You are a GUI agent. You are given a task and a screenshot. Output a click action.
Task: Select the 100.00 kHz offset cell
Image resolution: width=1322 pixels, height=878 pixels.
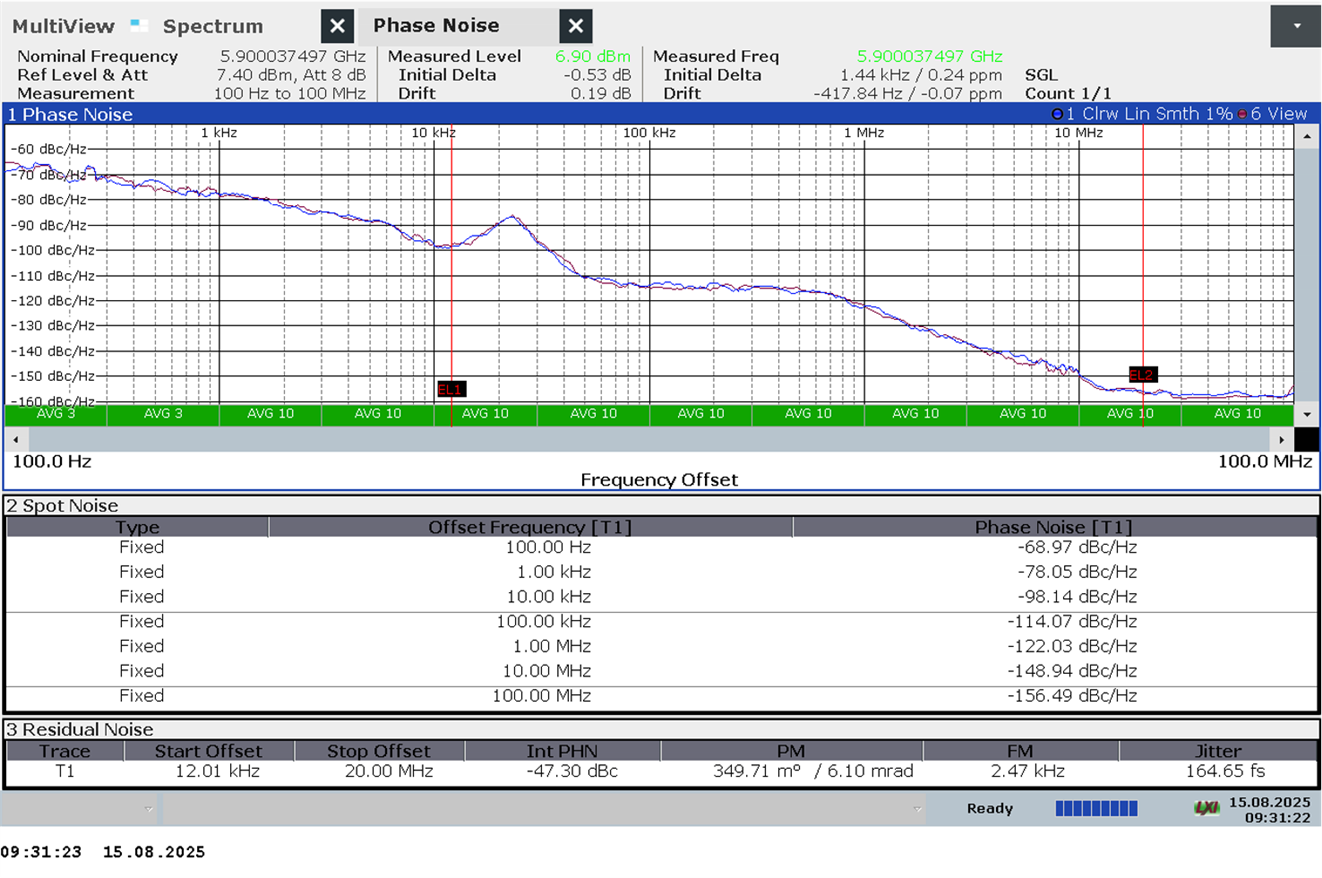(x=544, y=622)
